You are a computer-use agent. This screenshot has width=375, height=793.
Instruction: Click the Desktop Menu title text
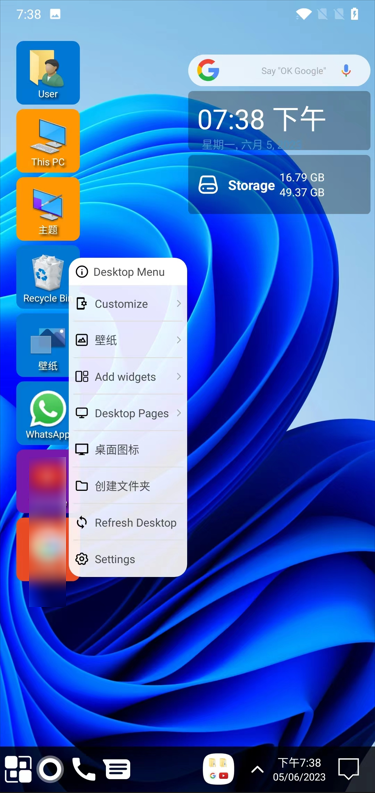(129, 272)
